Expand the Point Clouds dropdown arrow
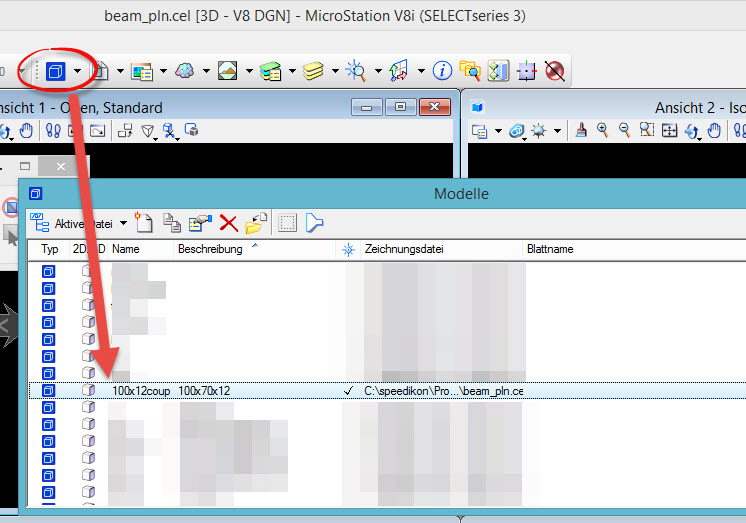This screenshot has width=746, height=523. 206,71
